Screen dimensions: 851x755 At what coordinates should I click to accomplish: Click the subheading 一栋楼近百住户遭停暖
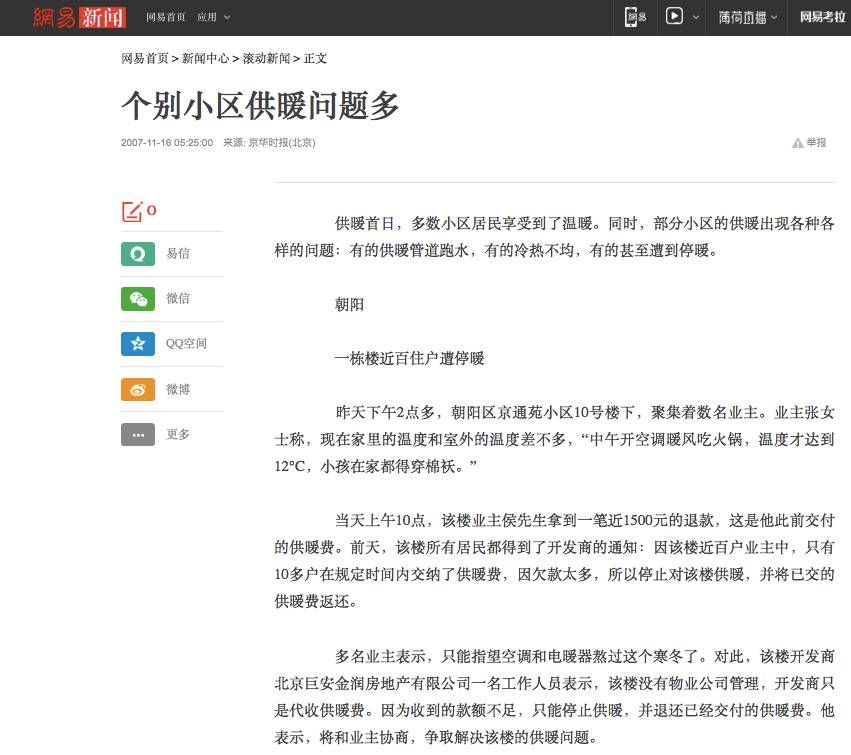[410, 359]
